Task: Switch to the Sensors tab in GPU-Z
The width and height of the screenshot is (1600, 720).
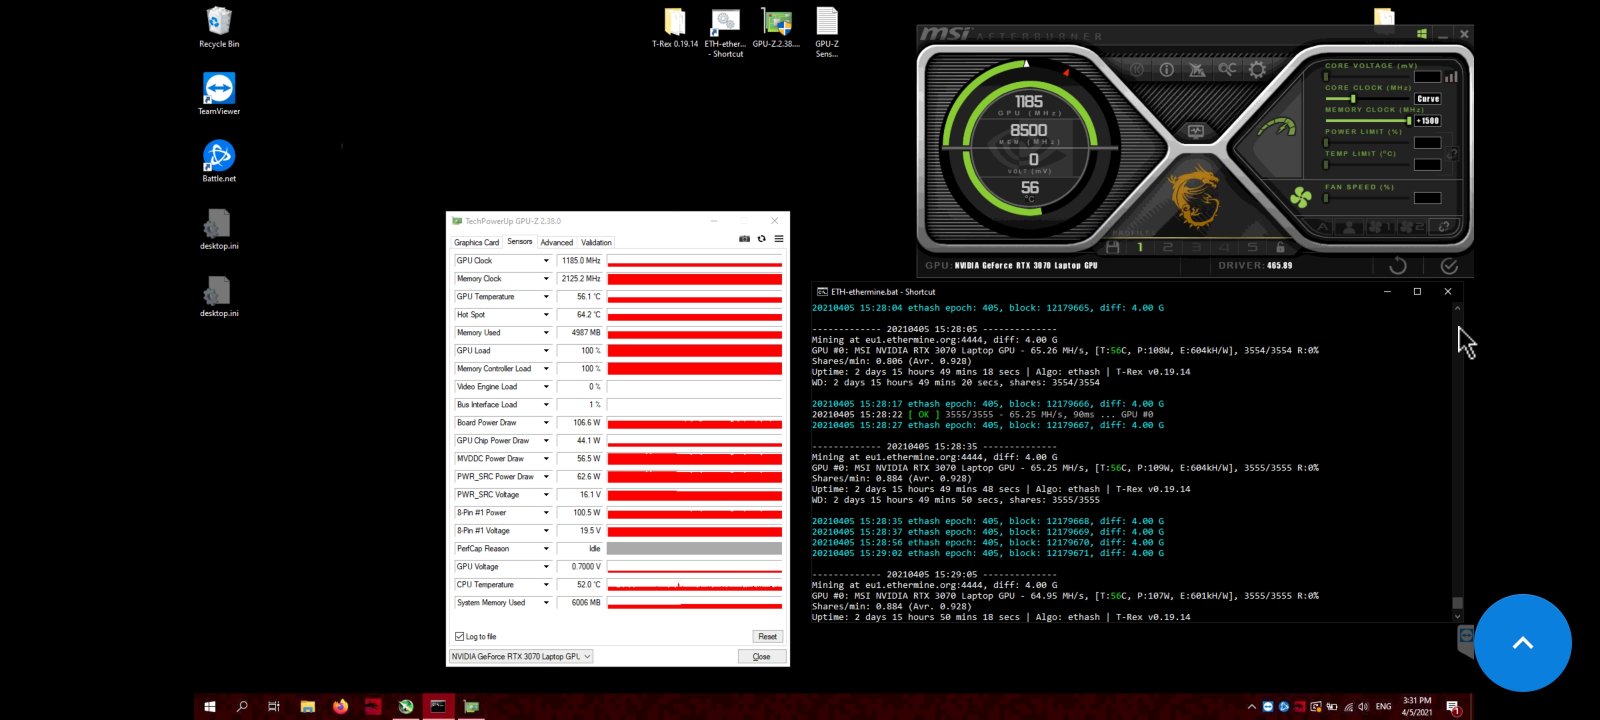Action: click(x=520, y=241)
